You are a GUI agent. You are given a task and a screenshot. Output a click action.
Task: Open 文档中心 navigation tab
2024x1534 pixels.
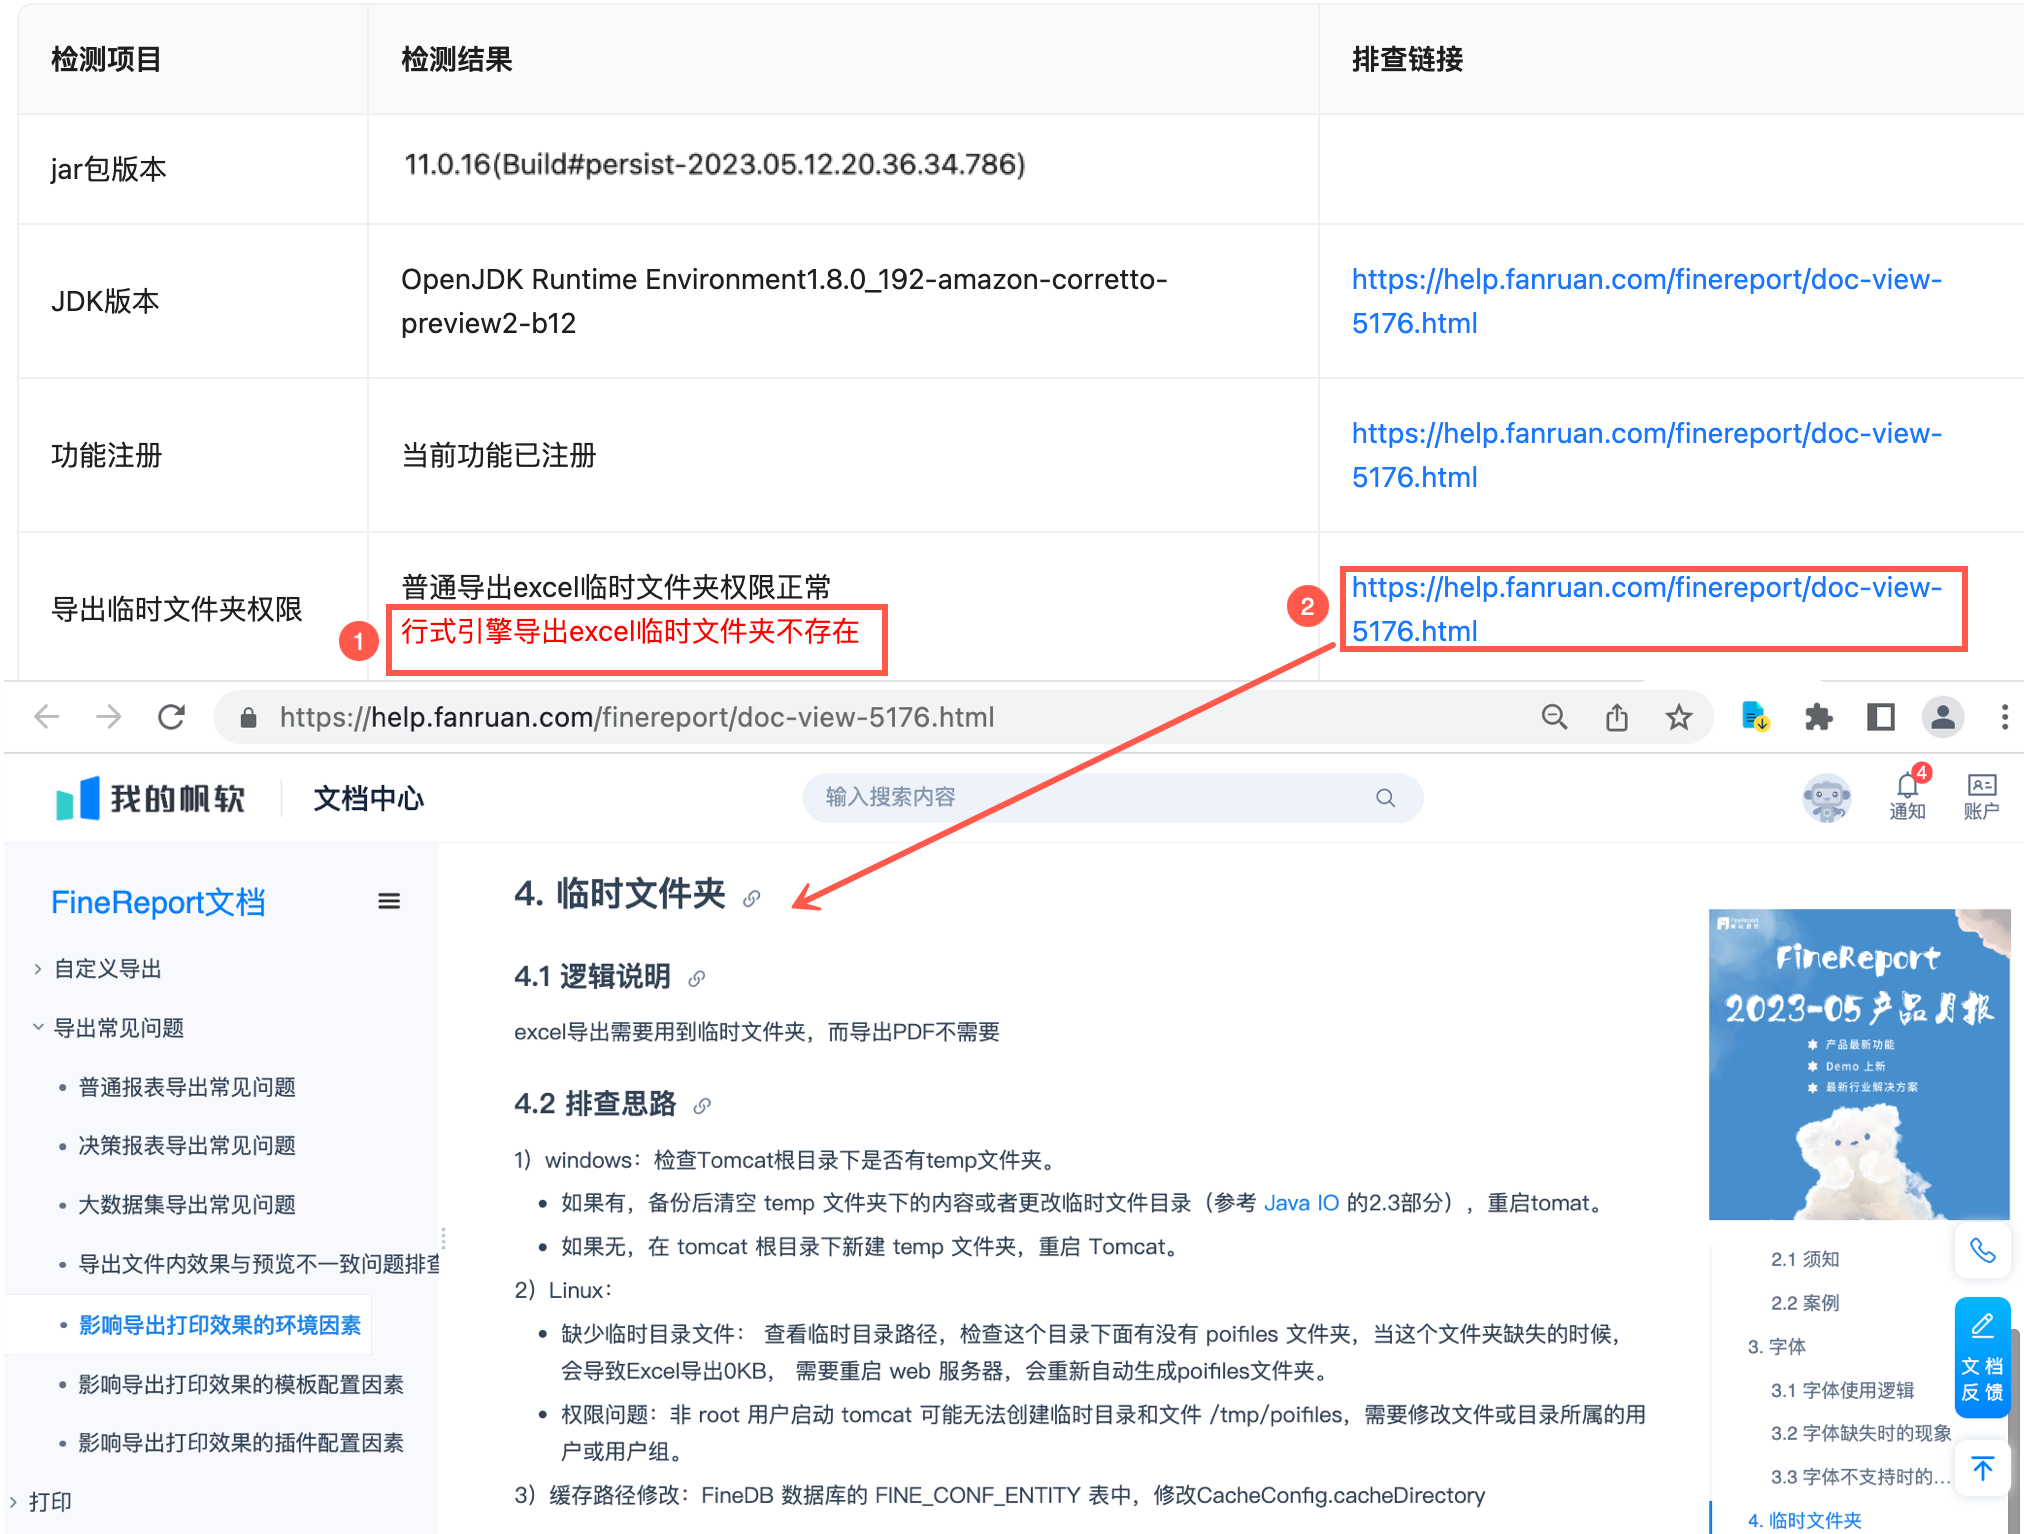point(368,798)
